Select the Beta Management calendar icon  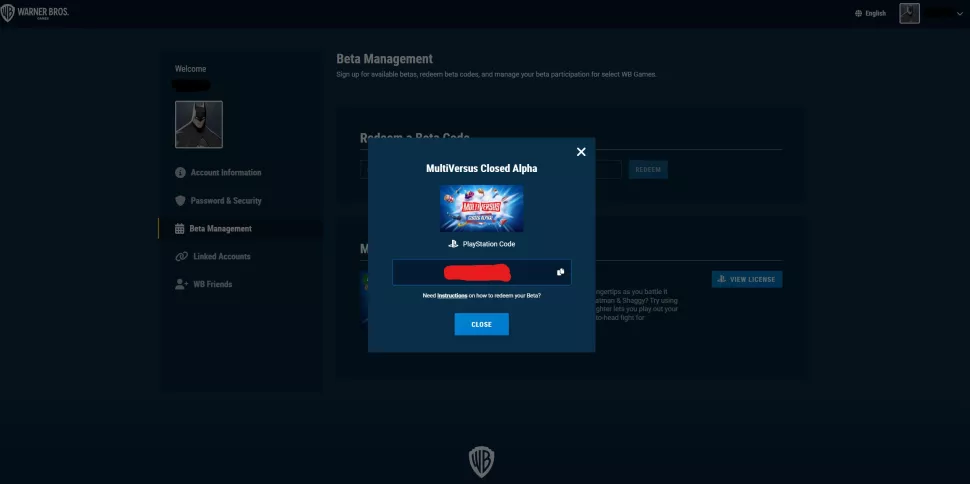(x=180, y=229)
